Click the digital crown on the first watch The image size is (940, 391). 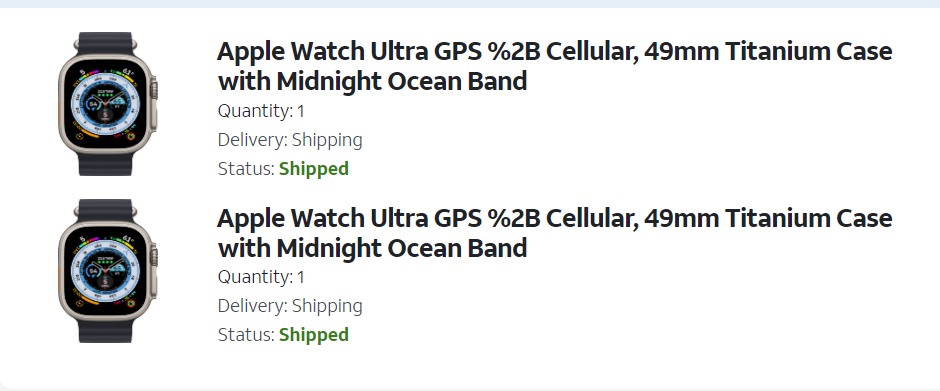[154, 90]
